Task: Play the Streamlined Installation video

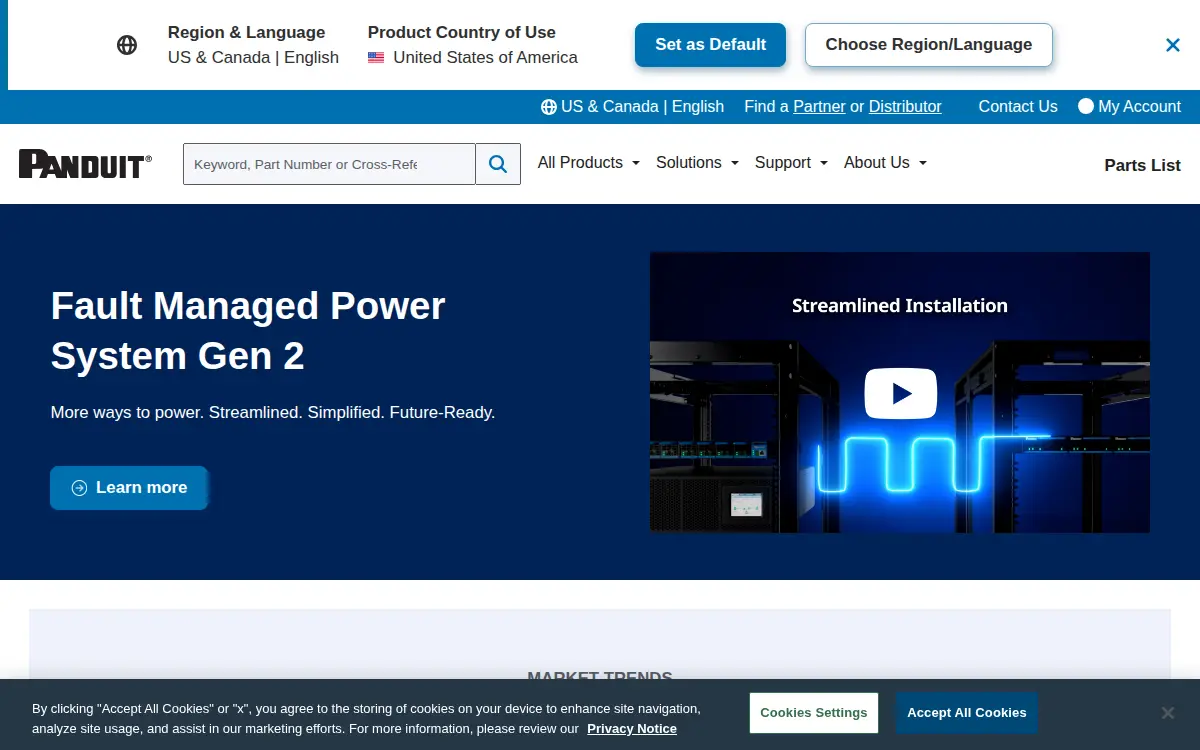Action: coord(901,393)
